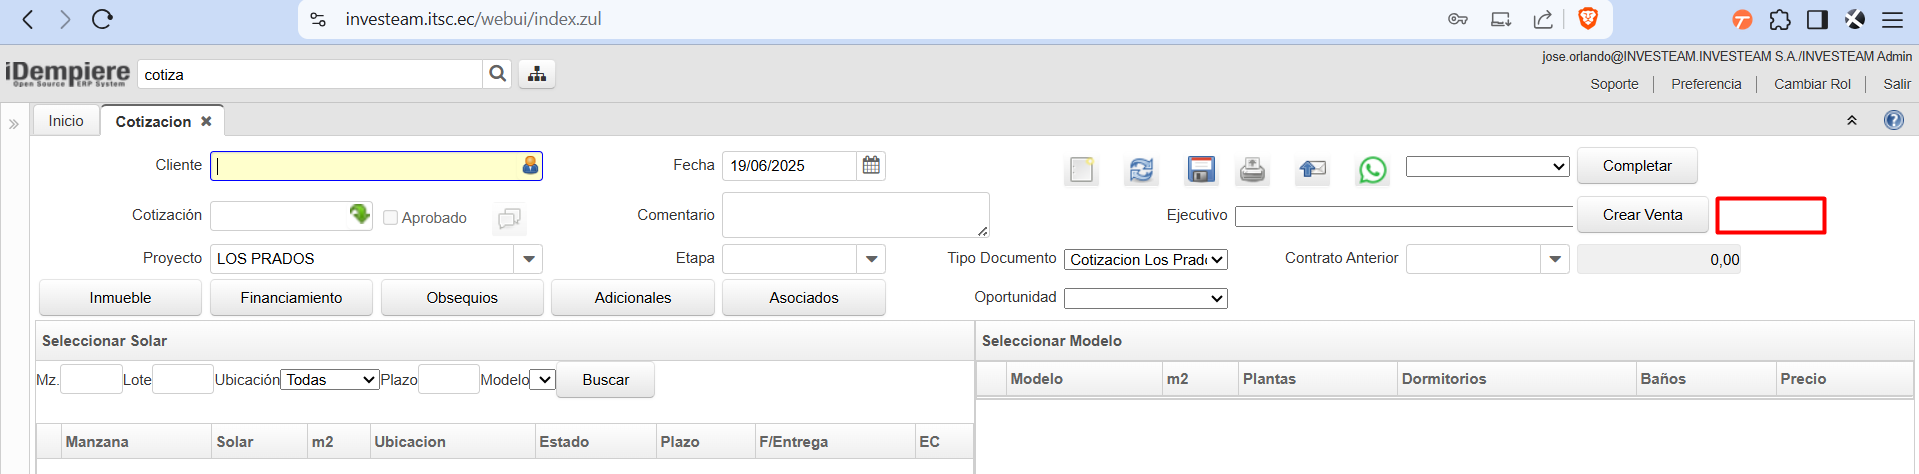Click the green arrow in Cotización field
Screen dimensions: 1919x474
[359, 215]
